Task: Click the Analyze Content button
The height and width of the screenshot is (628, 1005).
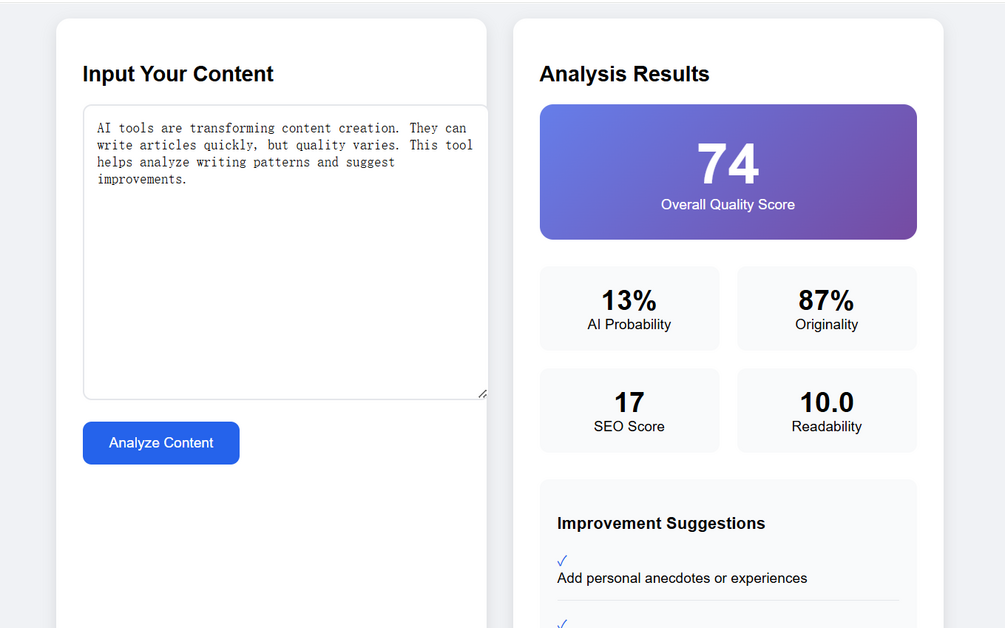Action: point(161,443)
